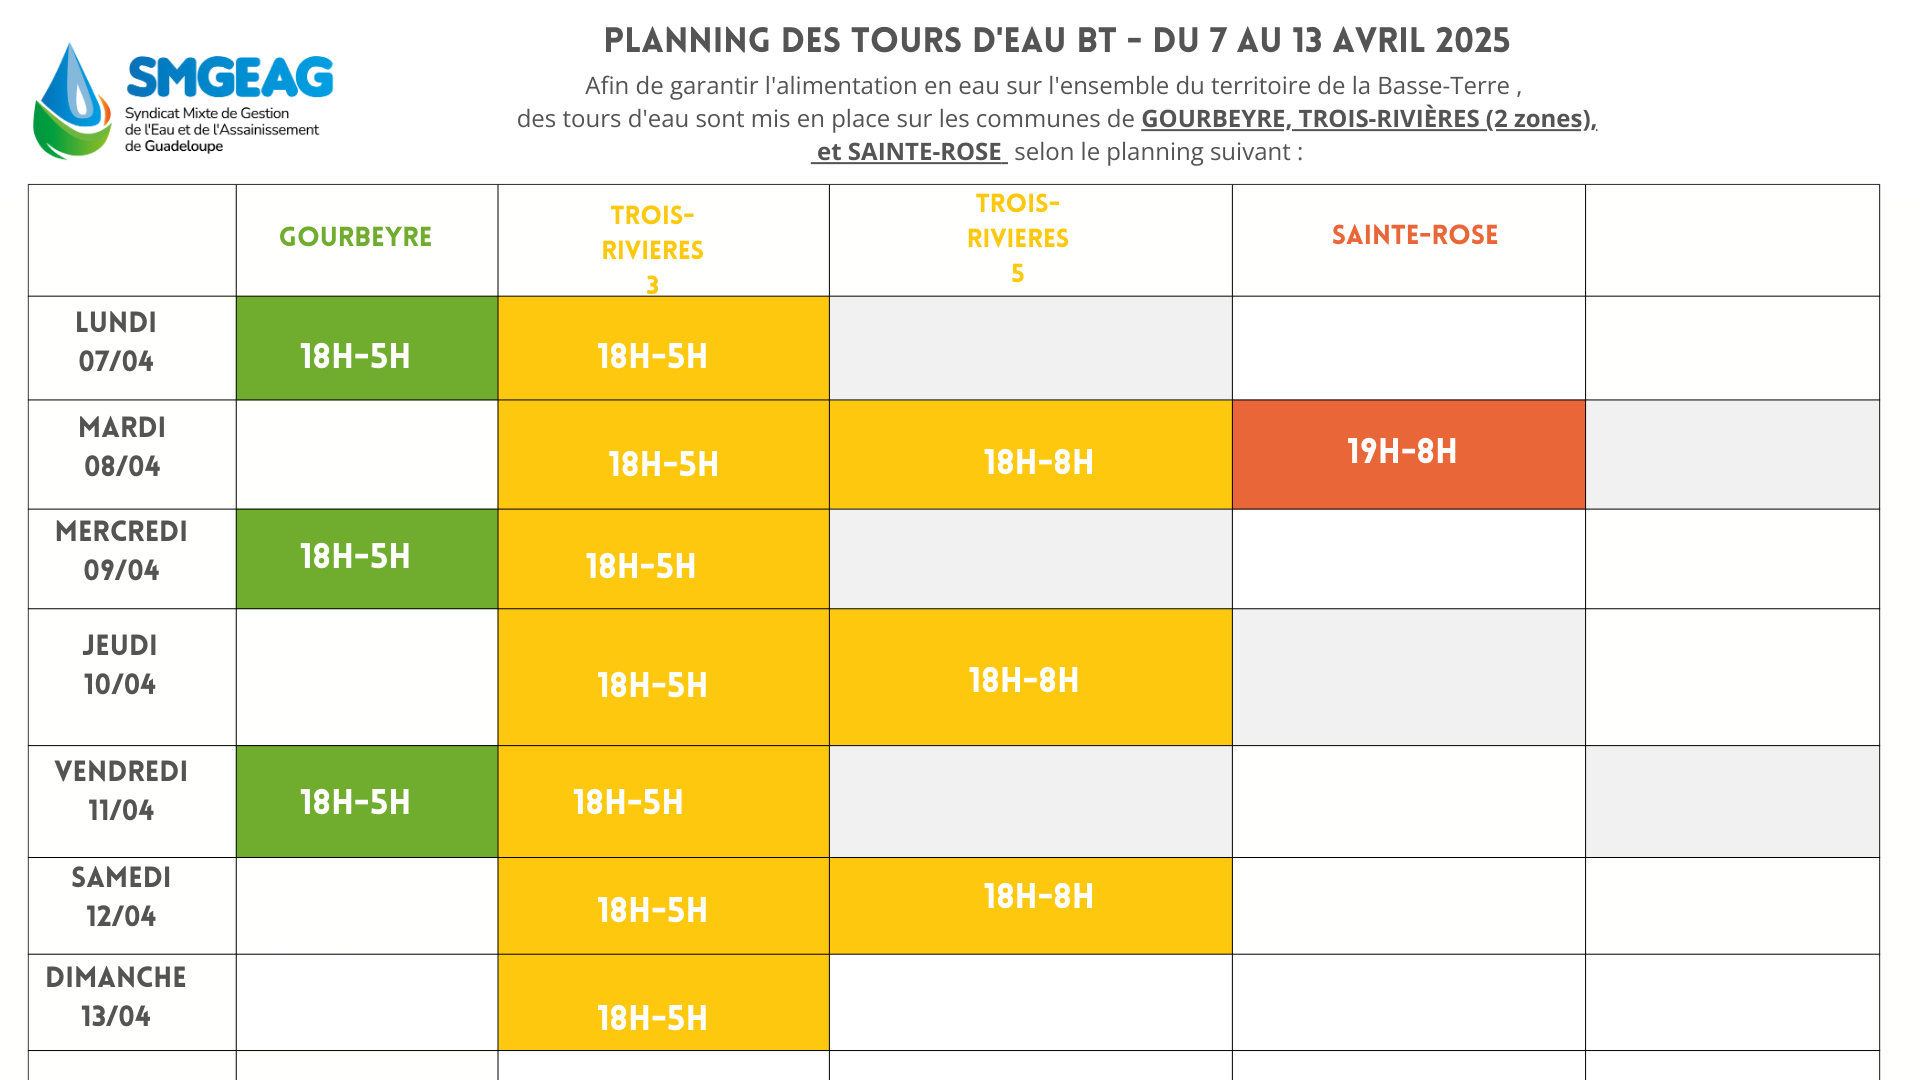Select the SAINTE-ROSE column header
Viewport: 1920px width, 1080px height.
click(1414, 235)
